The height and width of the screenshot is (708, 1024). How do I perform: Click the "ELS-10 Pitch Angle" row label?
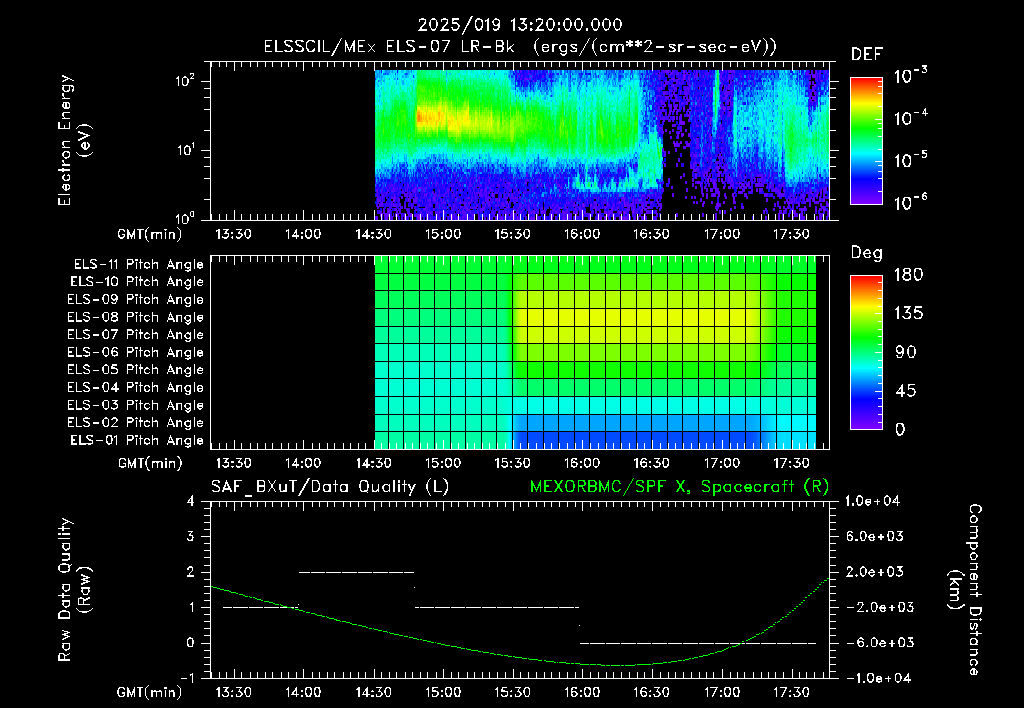(137, 282)
